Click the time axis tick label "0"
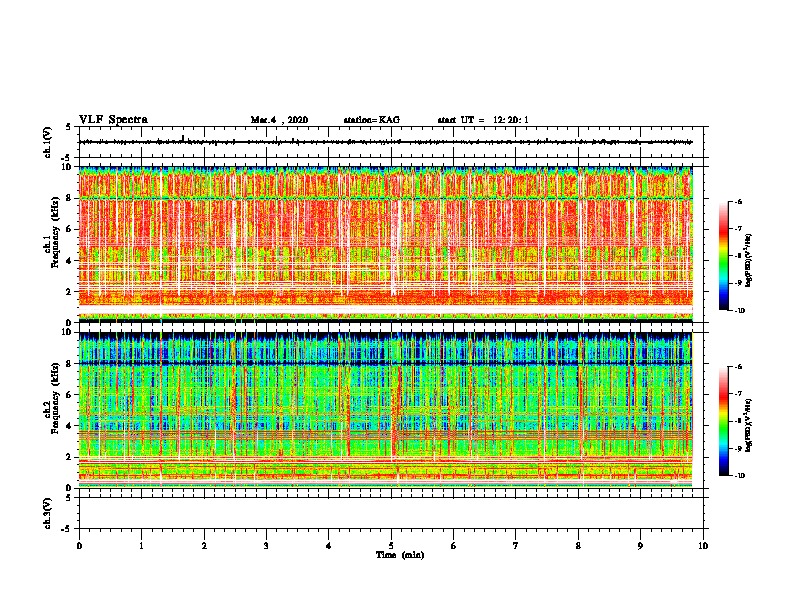 (x=79, y=546)
